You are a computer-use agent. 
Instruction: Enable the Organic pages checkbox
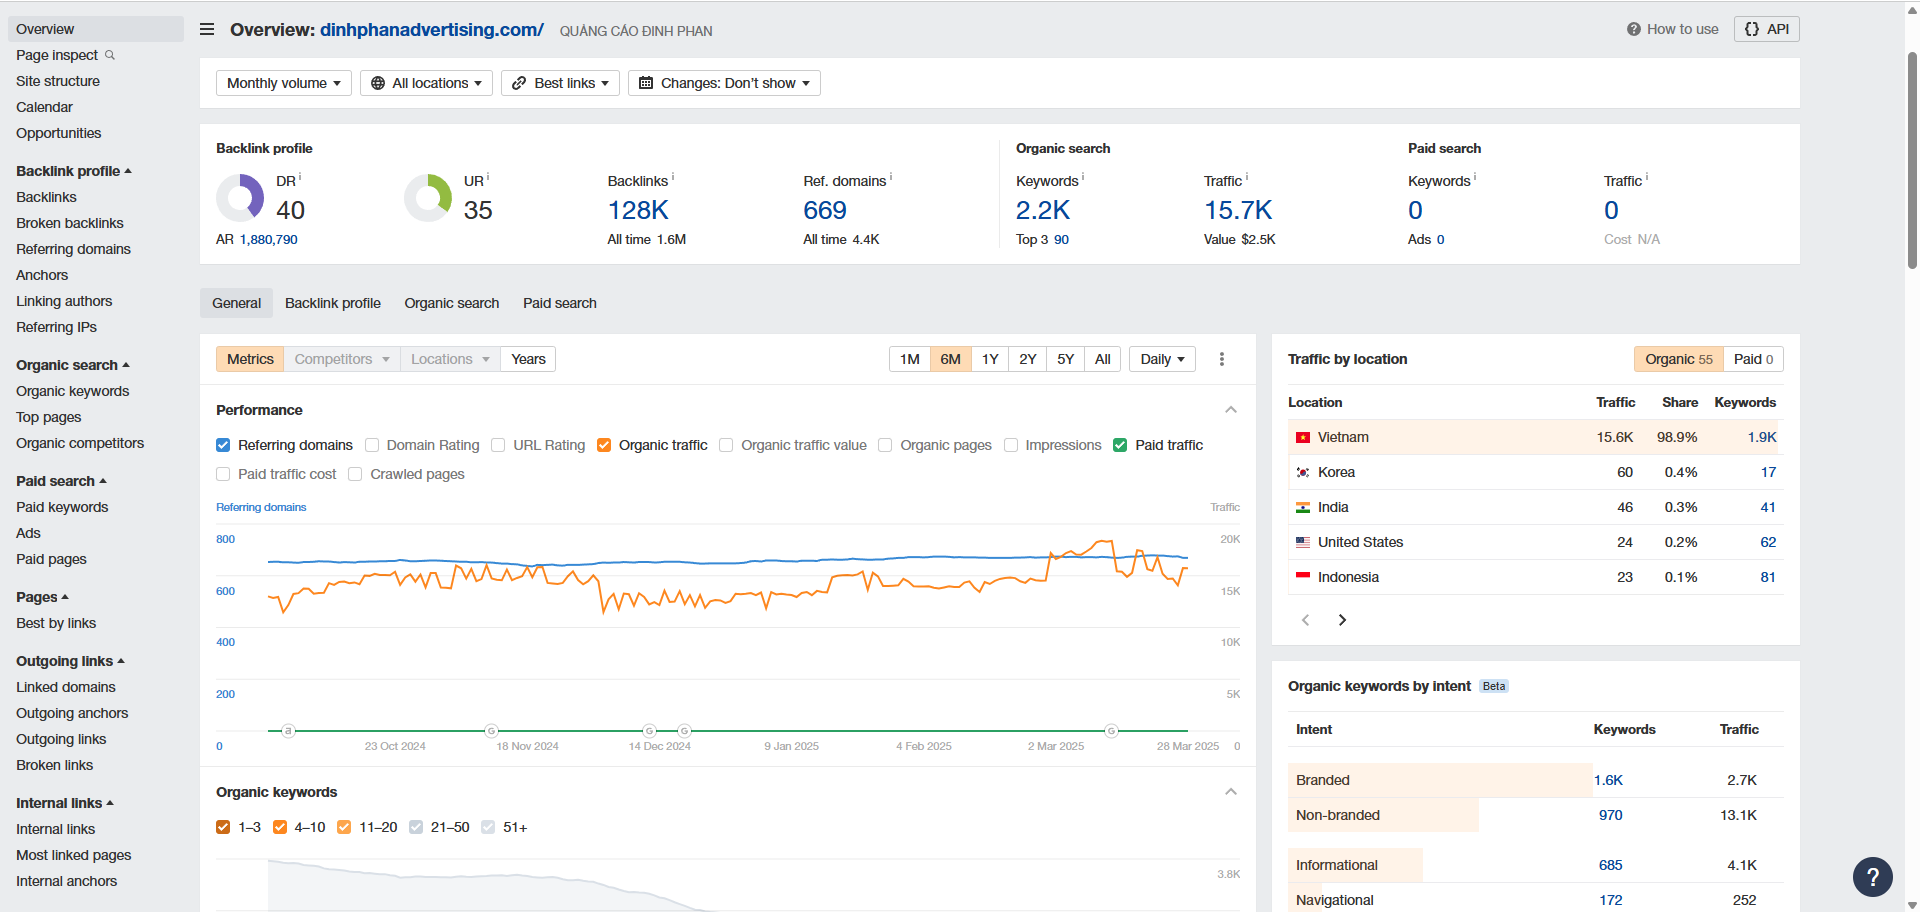[x=885, y=445]
